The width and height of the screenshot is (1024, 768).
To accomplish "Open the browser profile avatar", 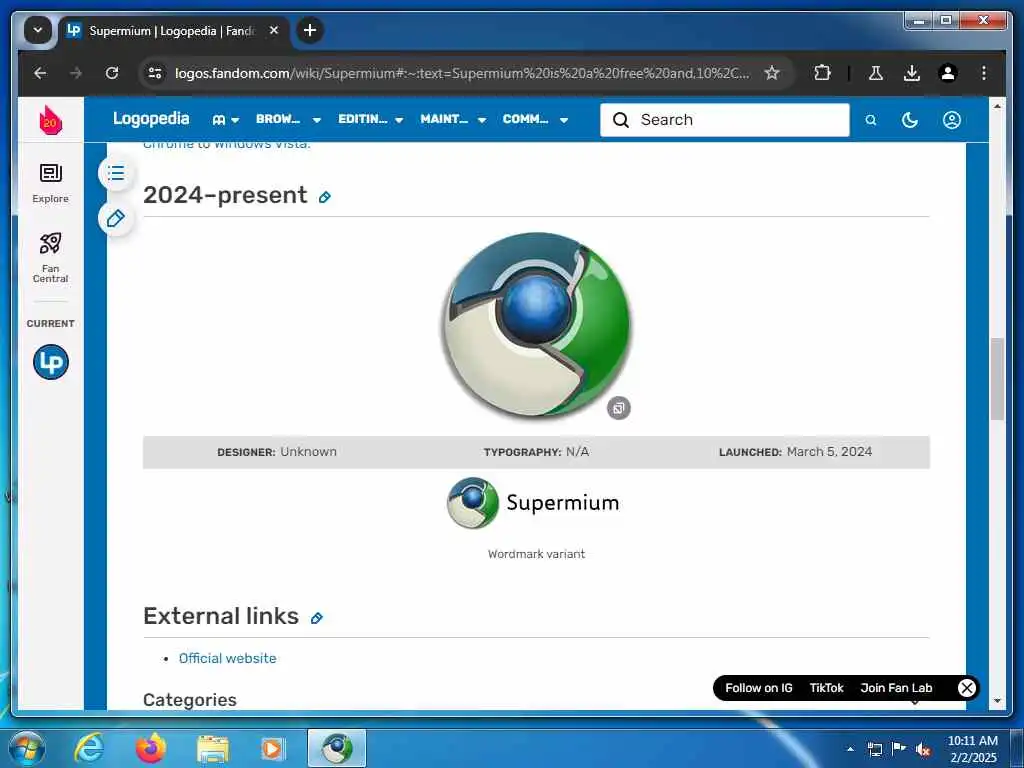I will (948, 73).
